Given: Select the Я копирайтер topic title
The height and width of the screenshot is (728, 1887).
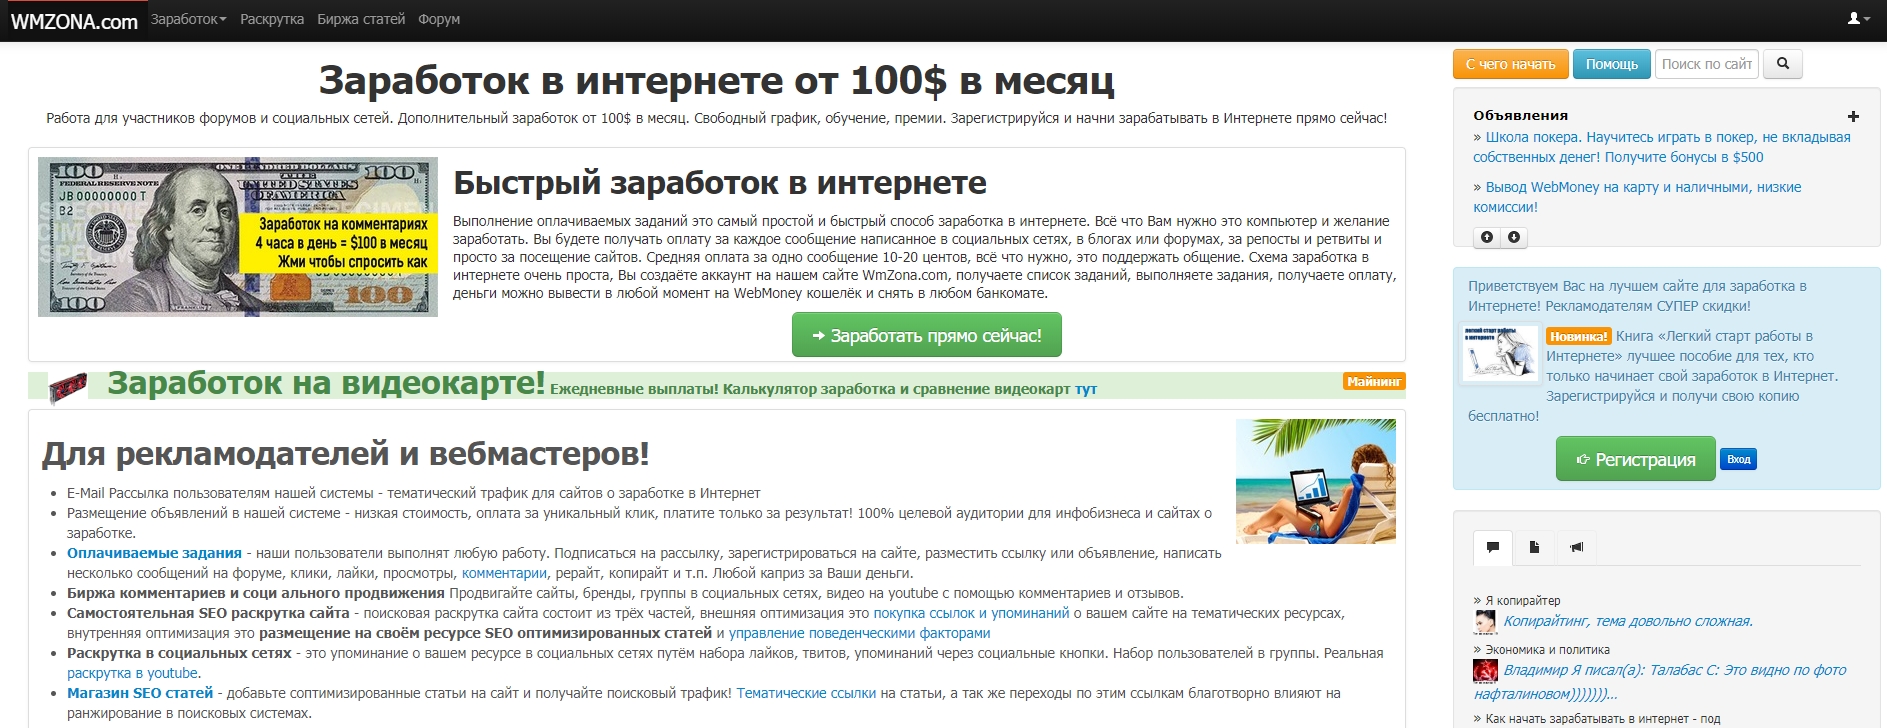Looking at the screenshot, I should point(1523,600).
